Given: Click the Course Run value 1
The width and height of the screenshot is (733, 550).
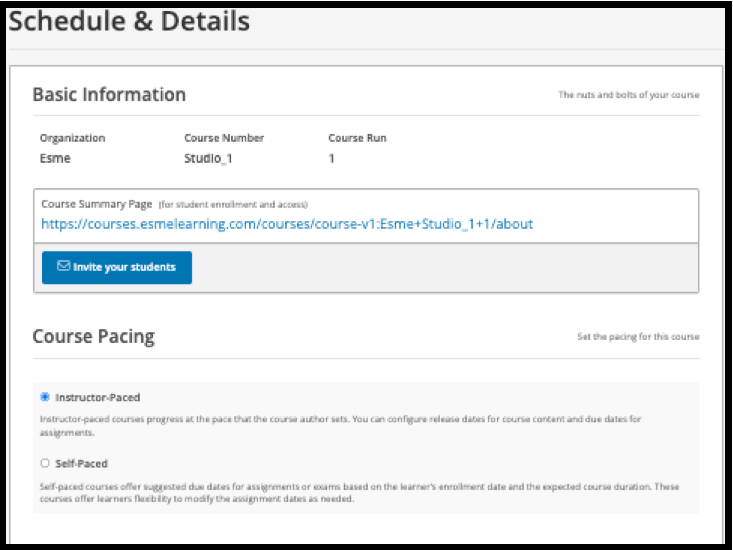Looking at the screenshot, I should tap(331, 158).
